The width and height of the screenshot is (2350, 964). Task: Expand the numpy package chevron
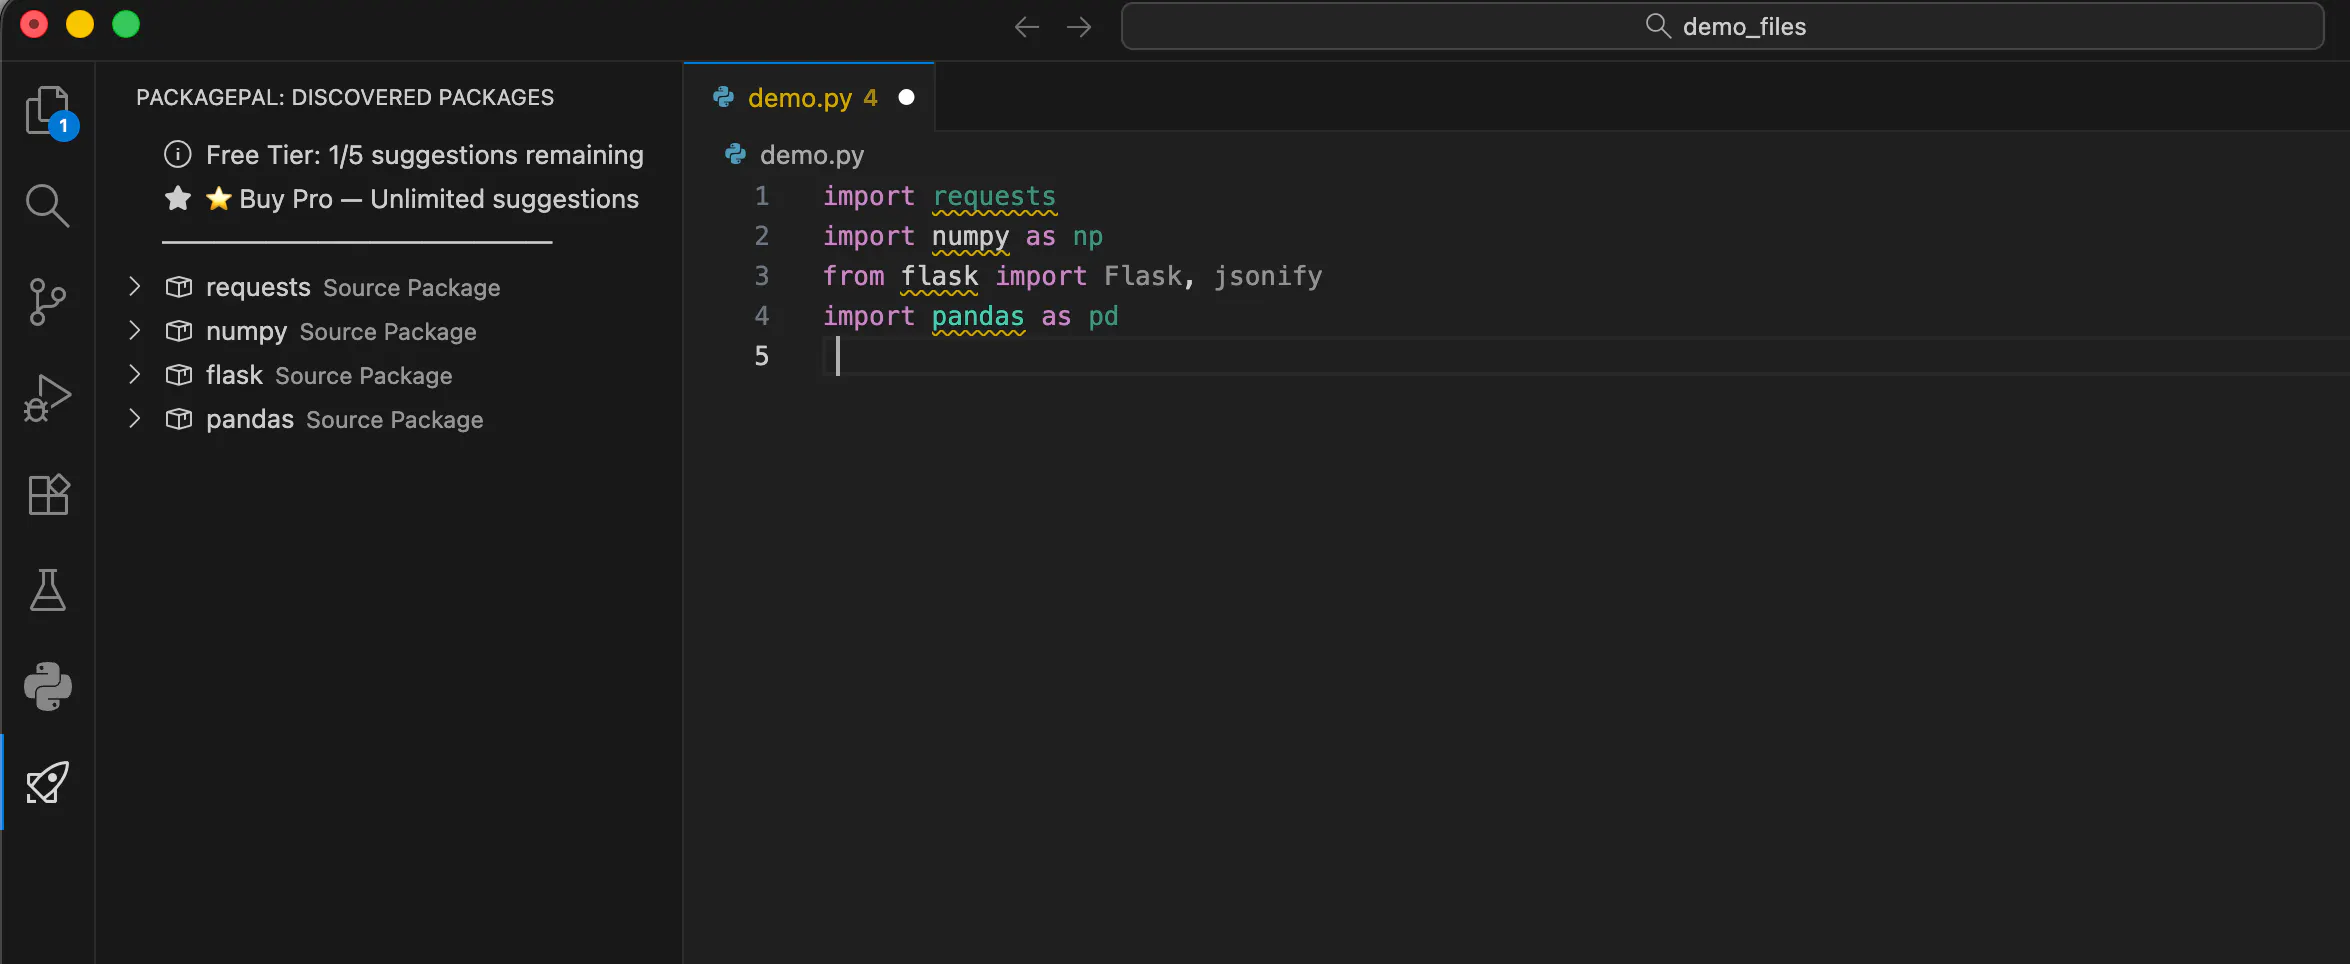[135, 331]
